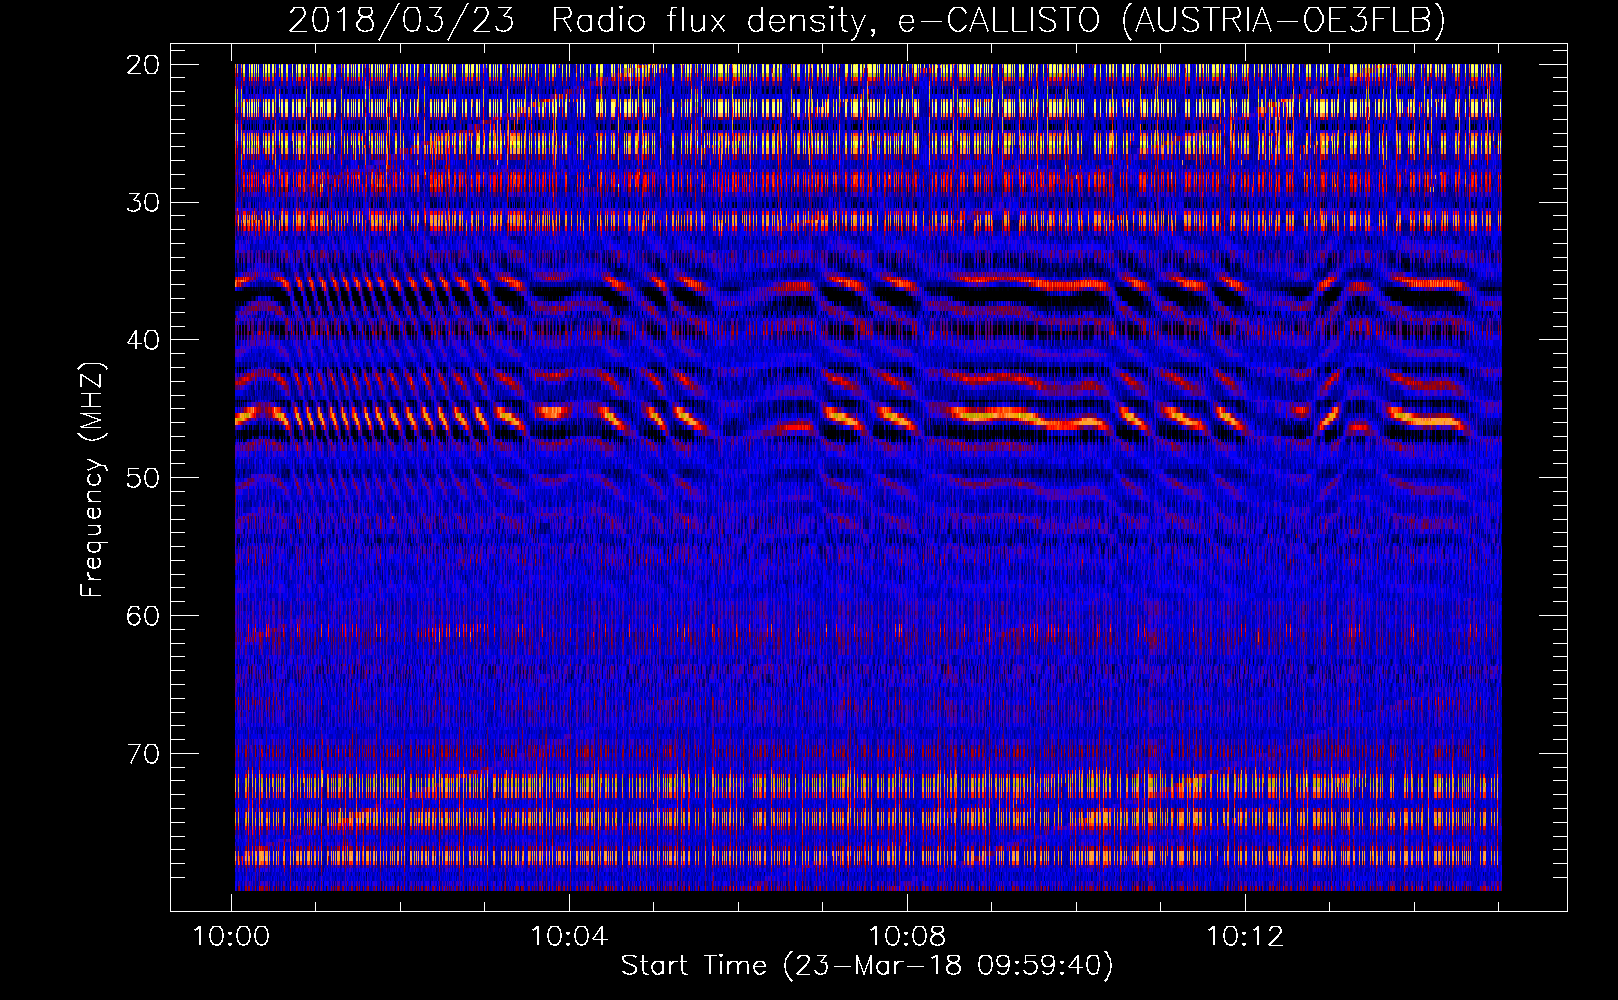Click the 30 frequency tick label
Screen dimensions: 1618x1000
(x=143, y=203)
